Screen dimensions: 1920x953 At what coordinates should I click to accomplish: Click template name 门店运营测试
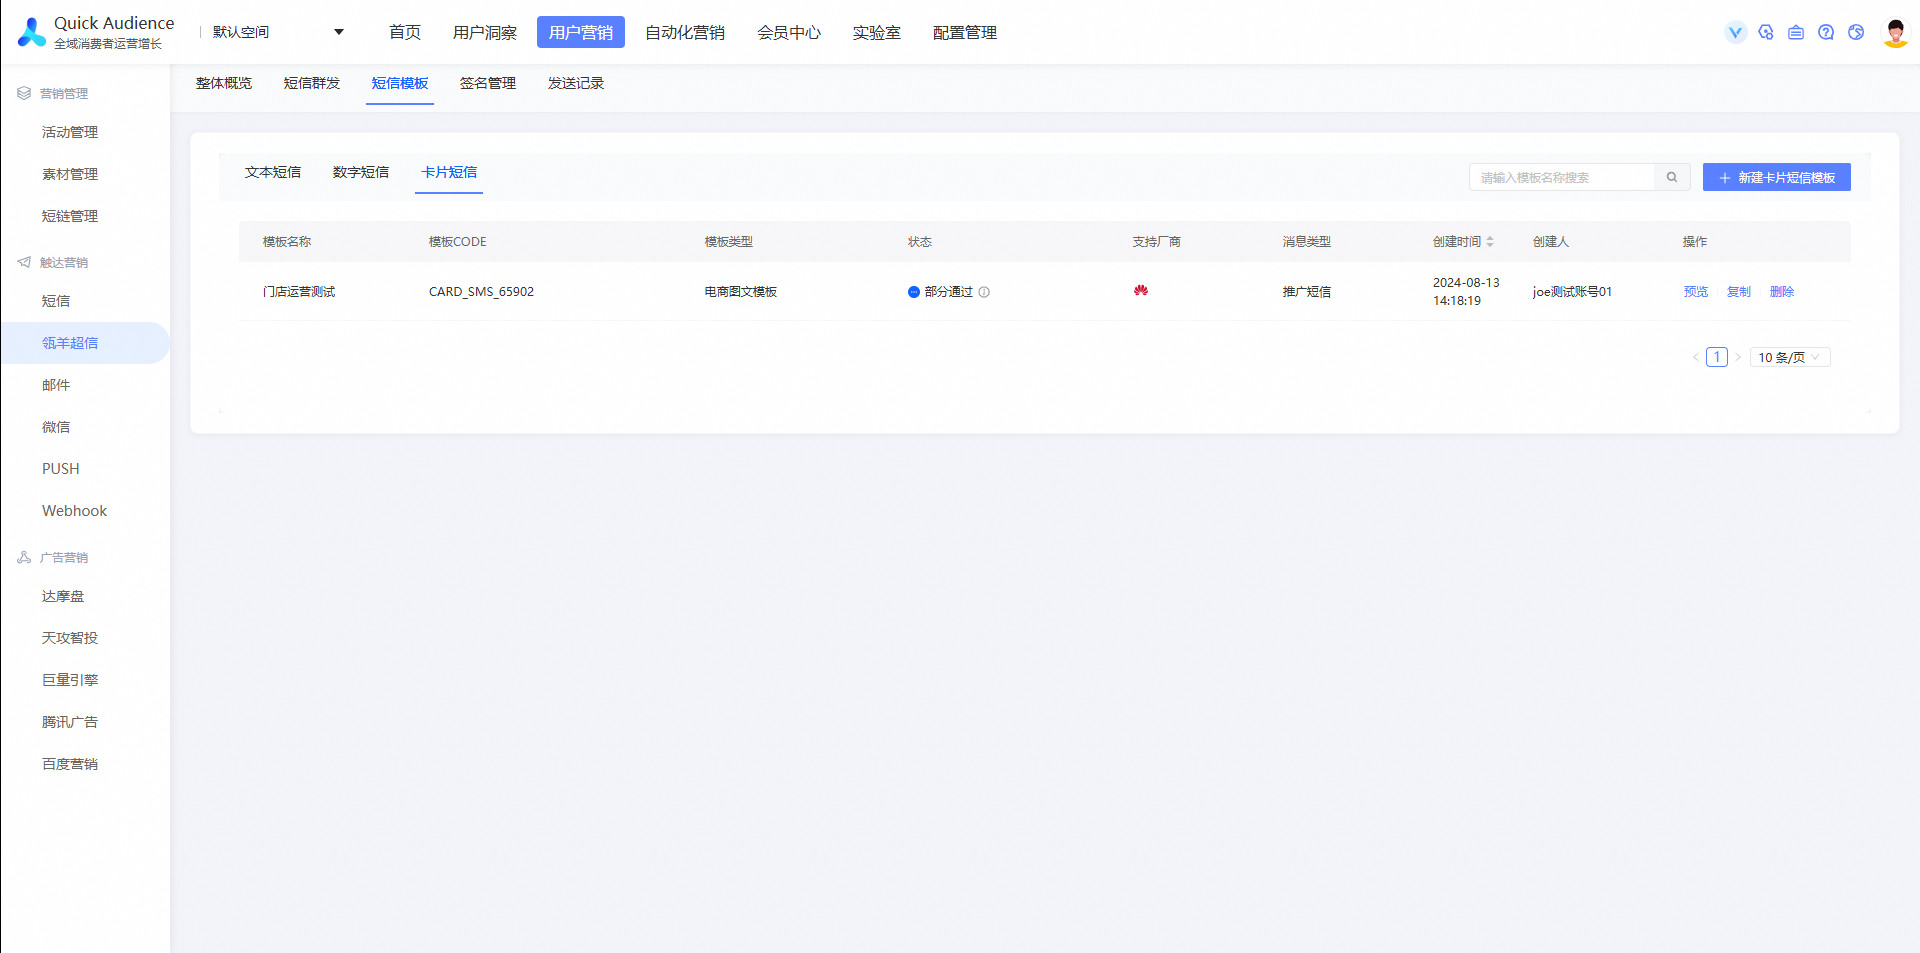(299, 292)
